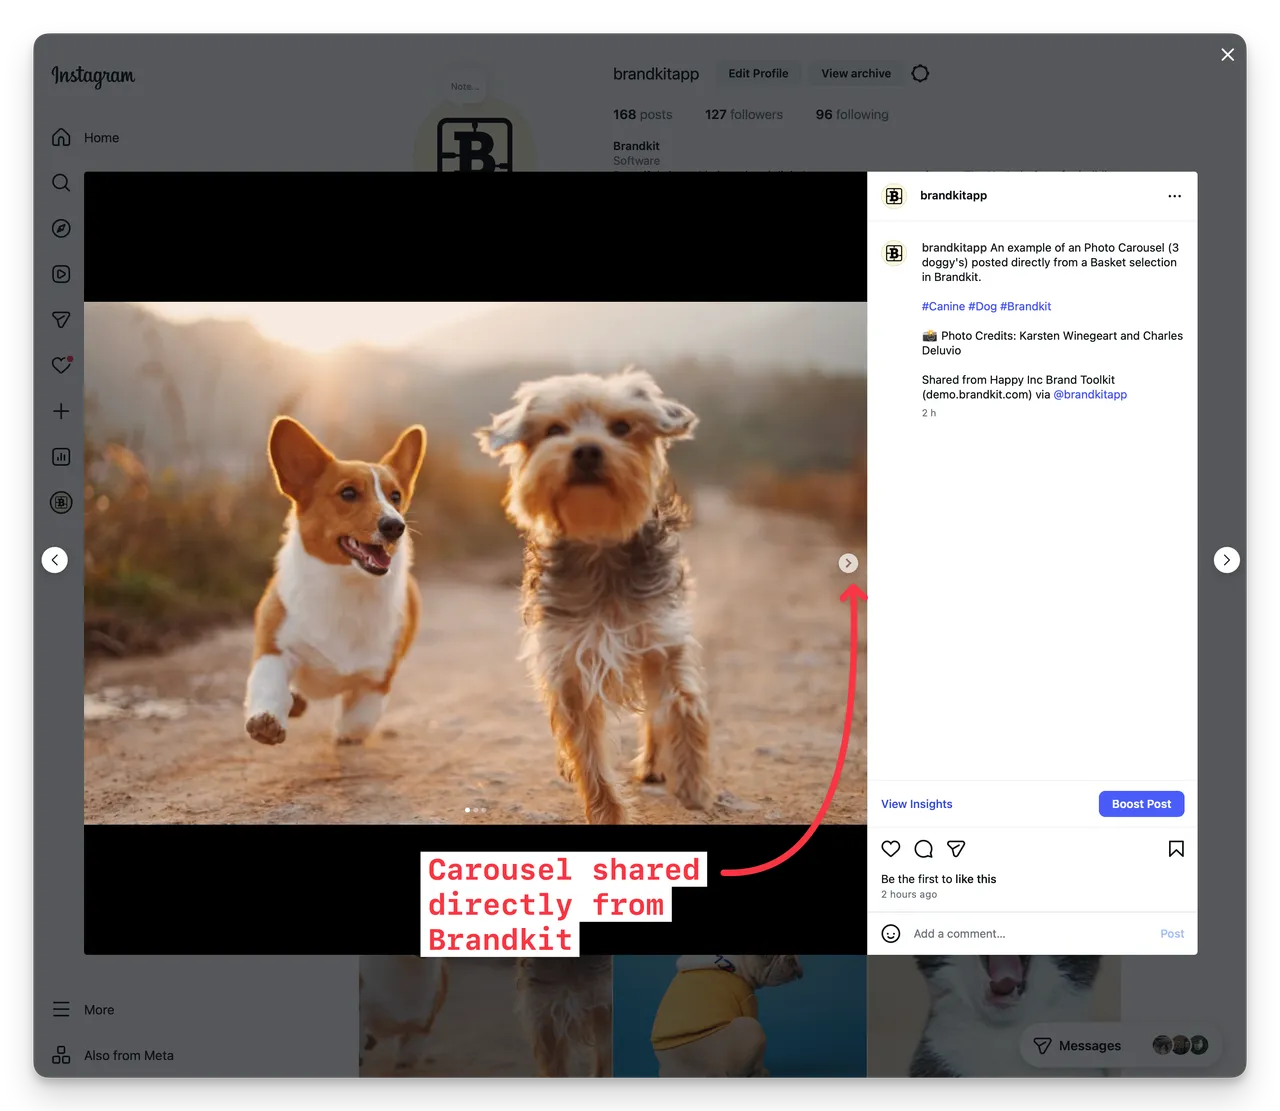
Task: Open the post options three-dot menu
Action: 1174,196
